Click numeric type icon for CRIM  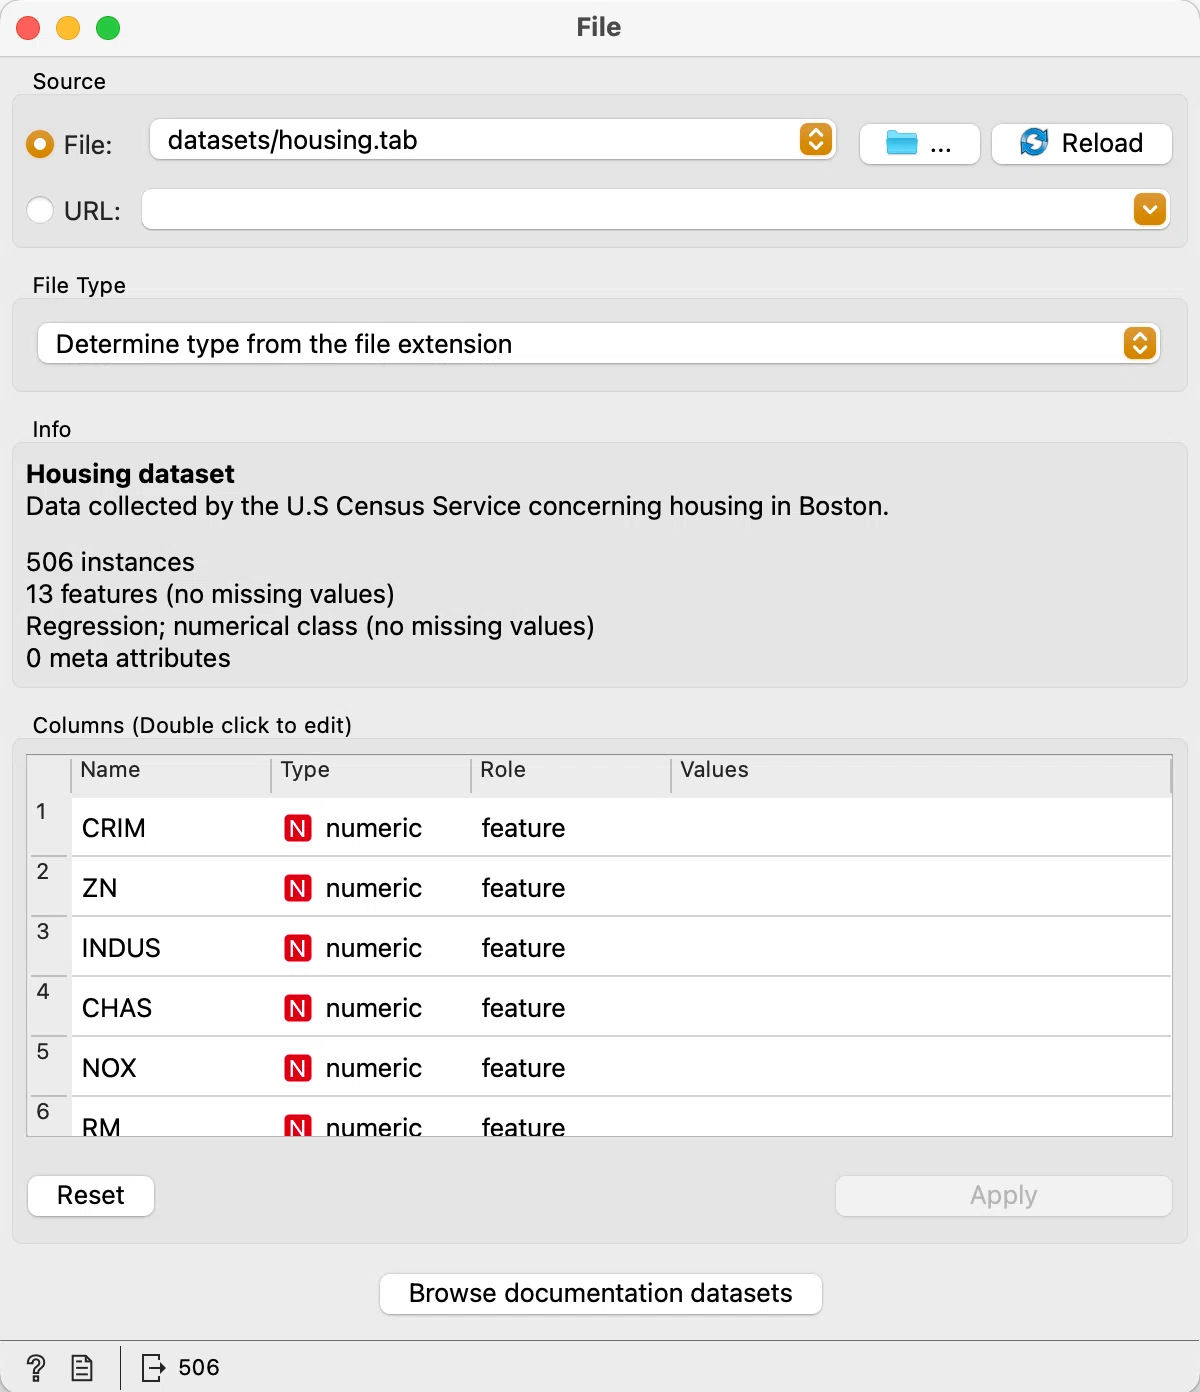pyautogui.click(x=298, y=828)
